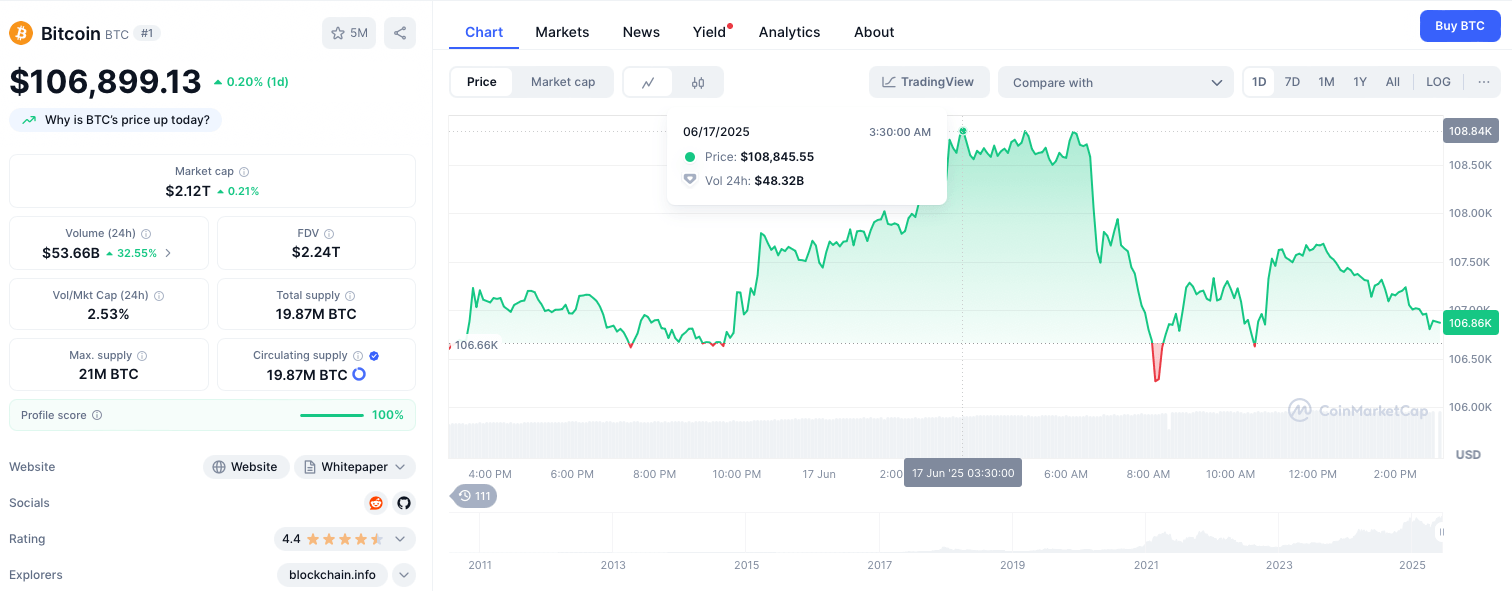
Task: Click the Vol/Mkt Cap info icon
Action: pos(159,296)
